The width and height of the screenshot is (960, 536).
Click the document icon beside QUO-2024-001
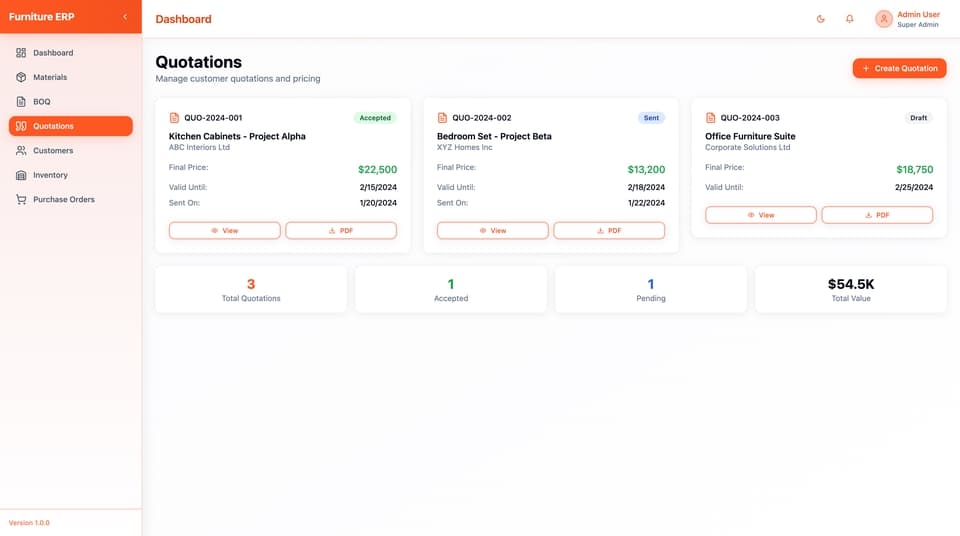pyautogui.click(x=174, y=118)
